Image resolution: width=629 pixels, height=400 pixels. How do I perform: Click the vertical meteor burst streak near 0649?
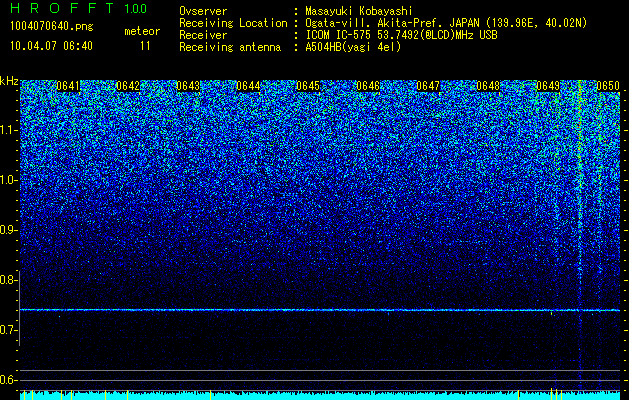click(580, 235)
